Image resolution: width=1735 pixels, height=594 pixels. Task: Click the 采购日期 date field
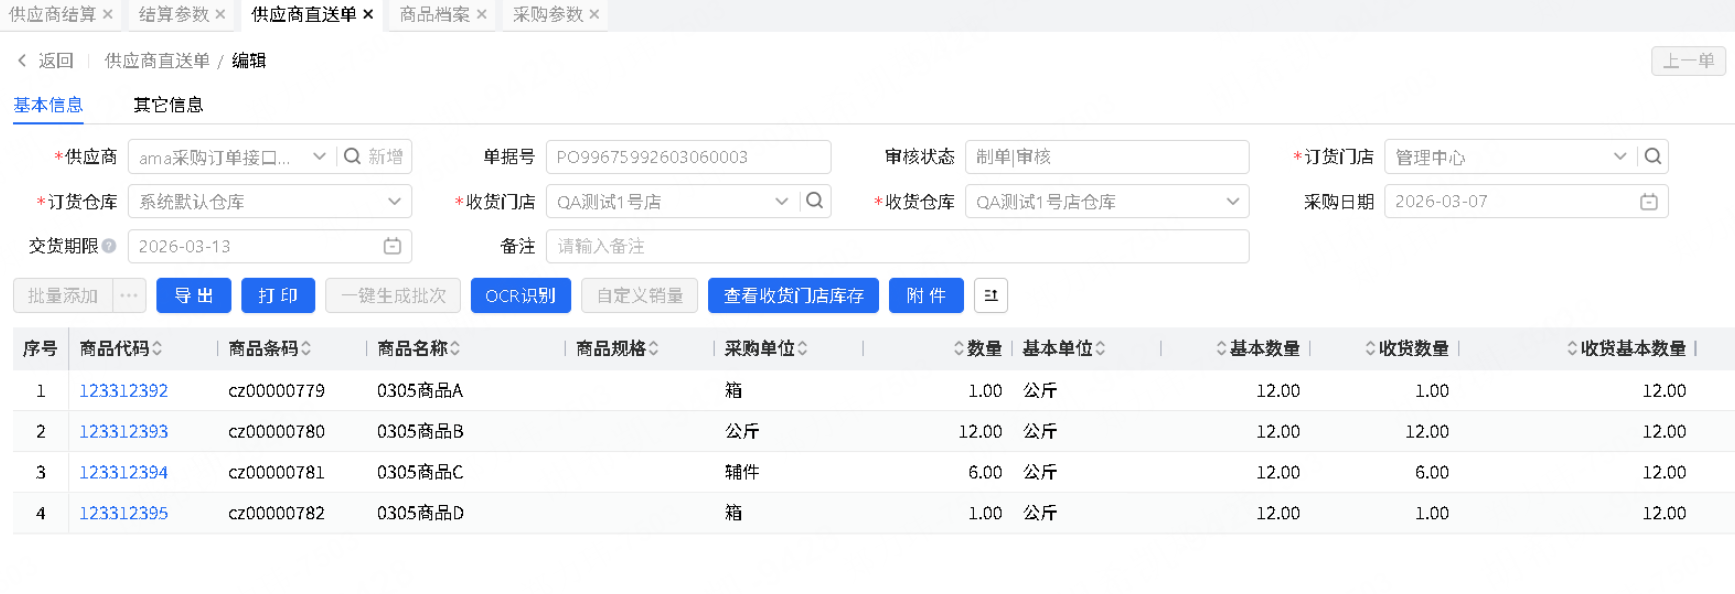1526,201
